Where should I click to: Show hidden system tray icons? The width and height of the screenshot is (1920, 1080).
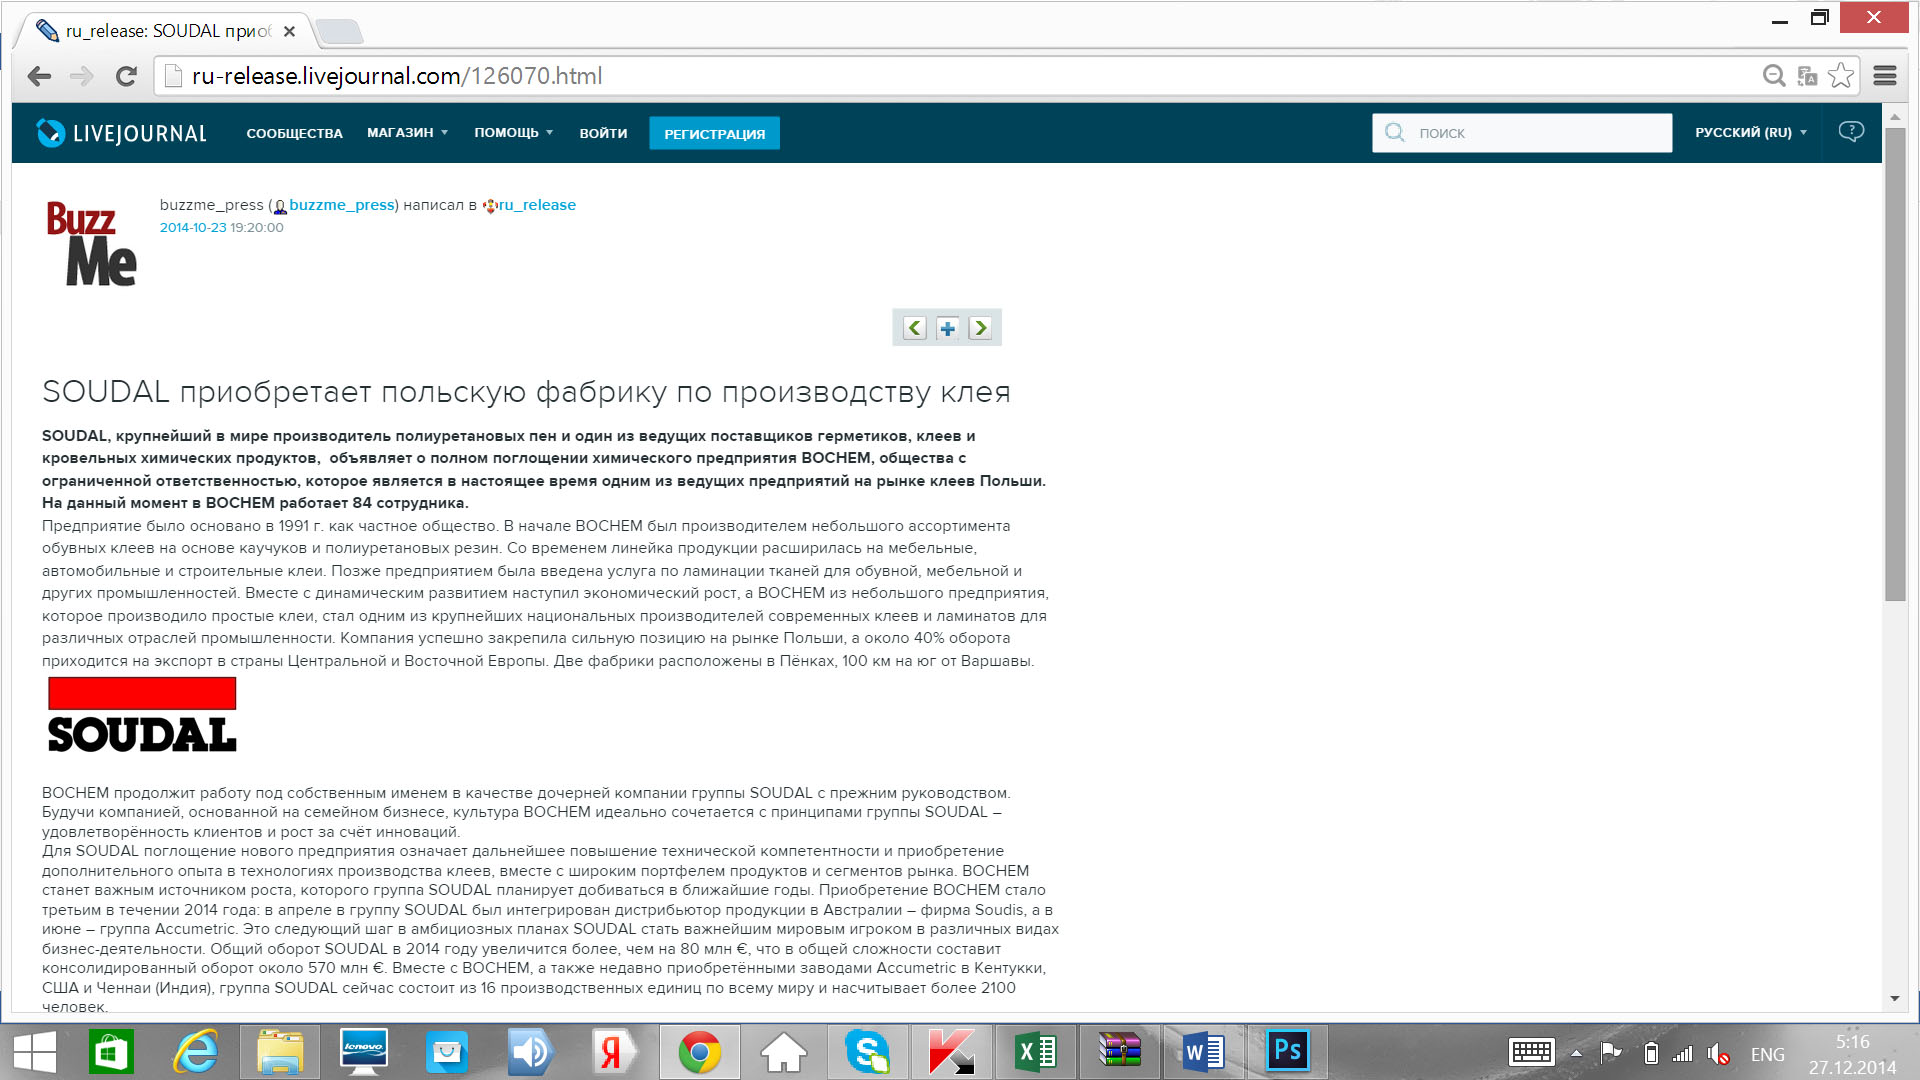coord(1576,1053)
